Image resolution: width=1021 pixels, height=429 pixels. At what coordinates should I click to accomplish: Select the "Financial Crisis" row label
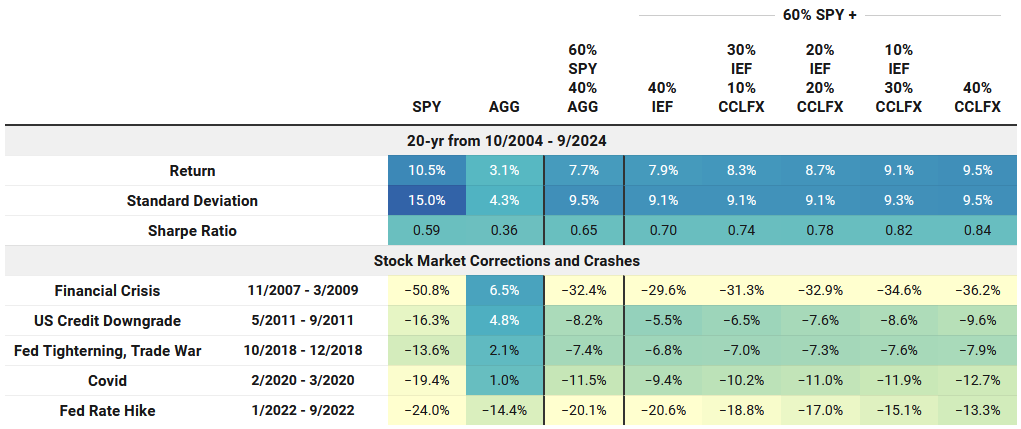[108, 291]
